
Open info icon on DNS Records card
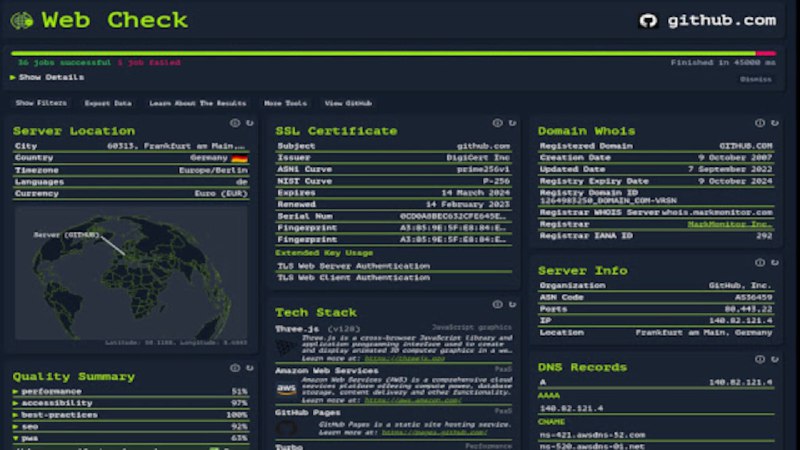point(760,359)
